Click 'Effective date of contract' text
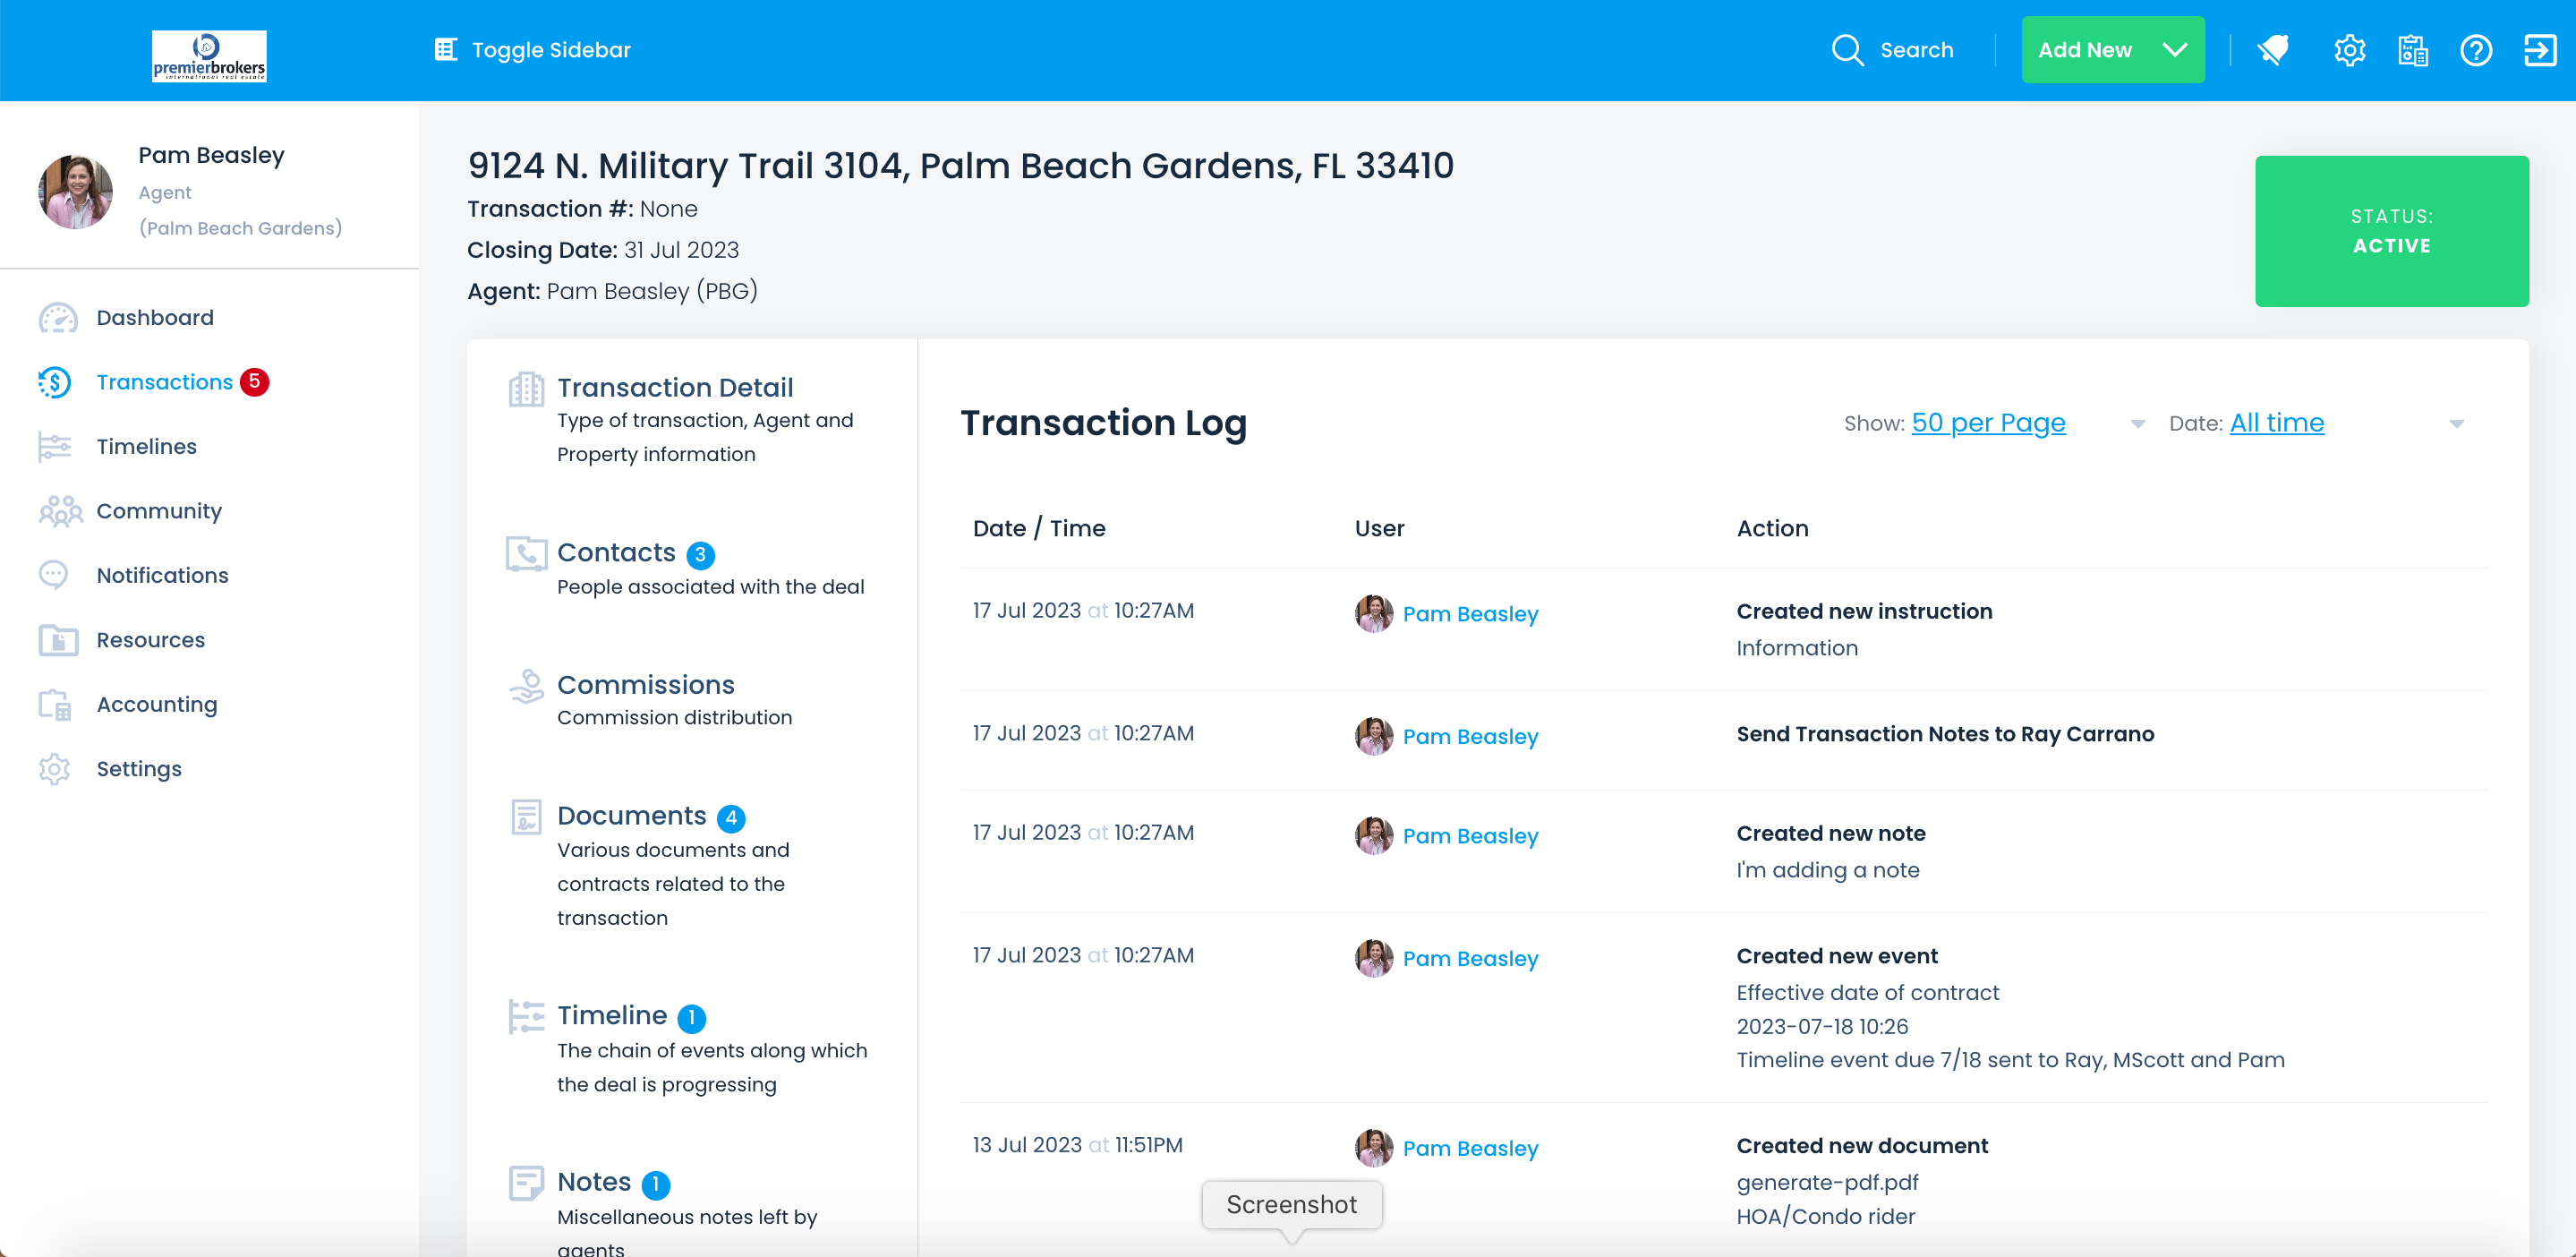Image resolution: width=2576 pixels, height=1257 pixels. [x=1867, y=993]
